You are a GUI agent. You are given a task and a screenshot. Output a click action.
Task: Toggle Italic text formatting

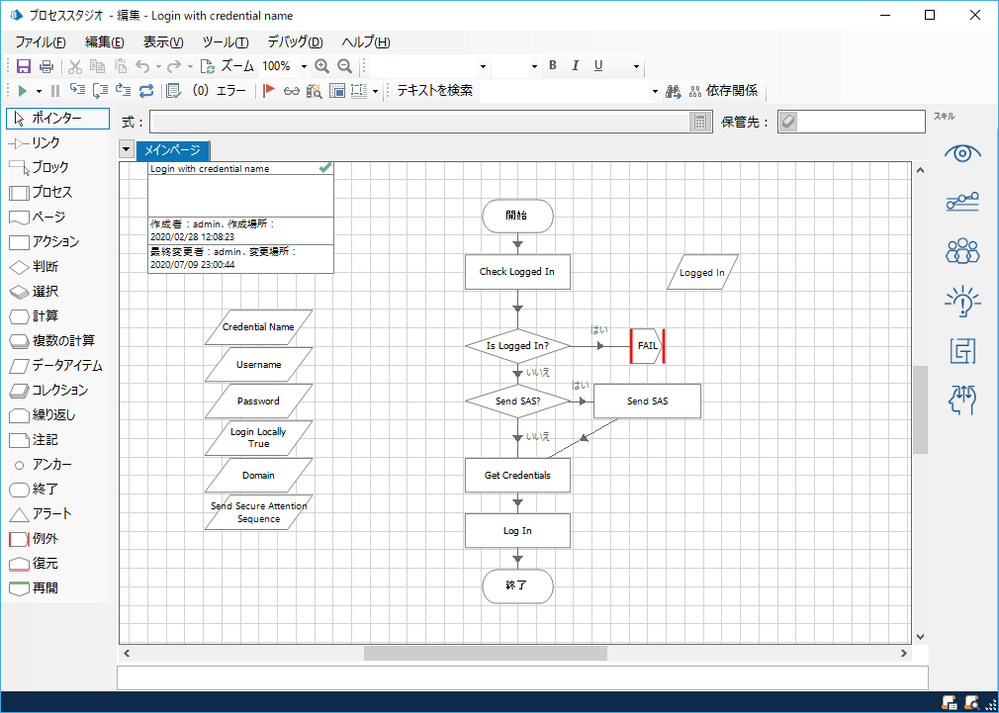tap(575, 66)
